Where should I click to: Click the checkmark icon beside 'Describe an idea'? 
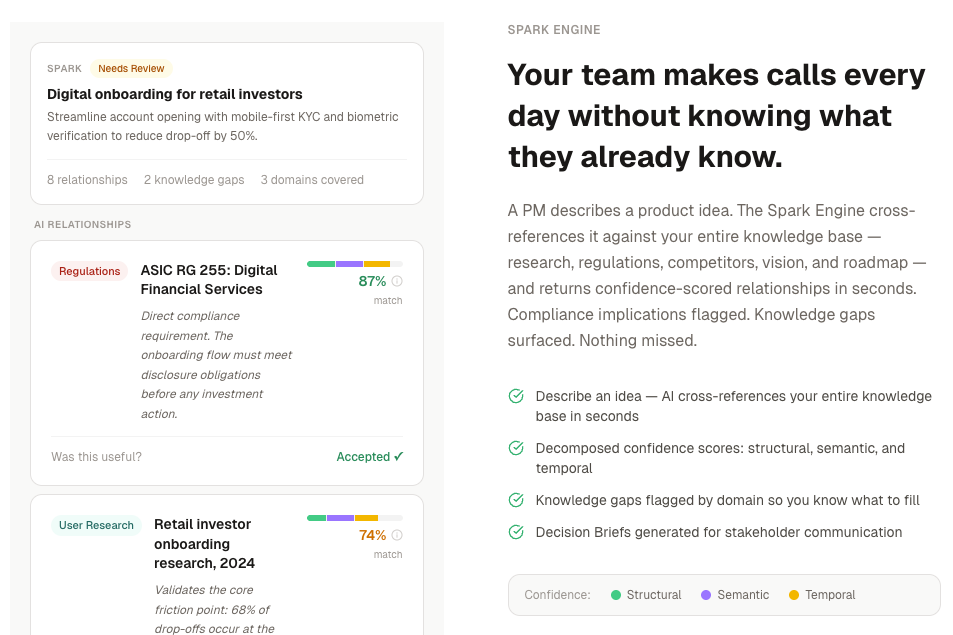click(516, 396)
